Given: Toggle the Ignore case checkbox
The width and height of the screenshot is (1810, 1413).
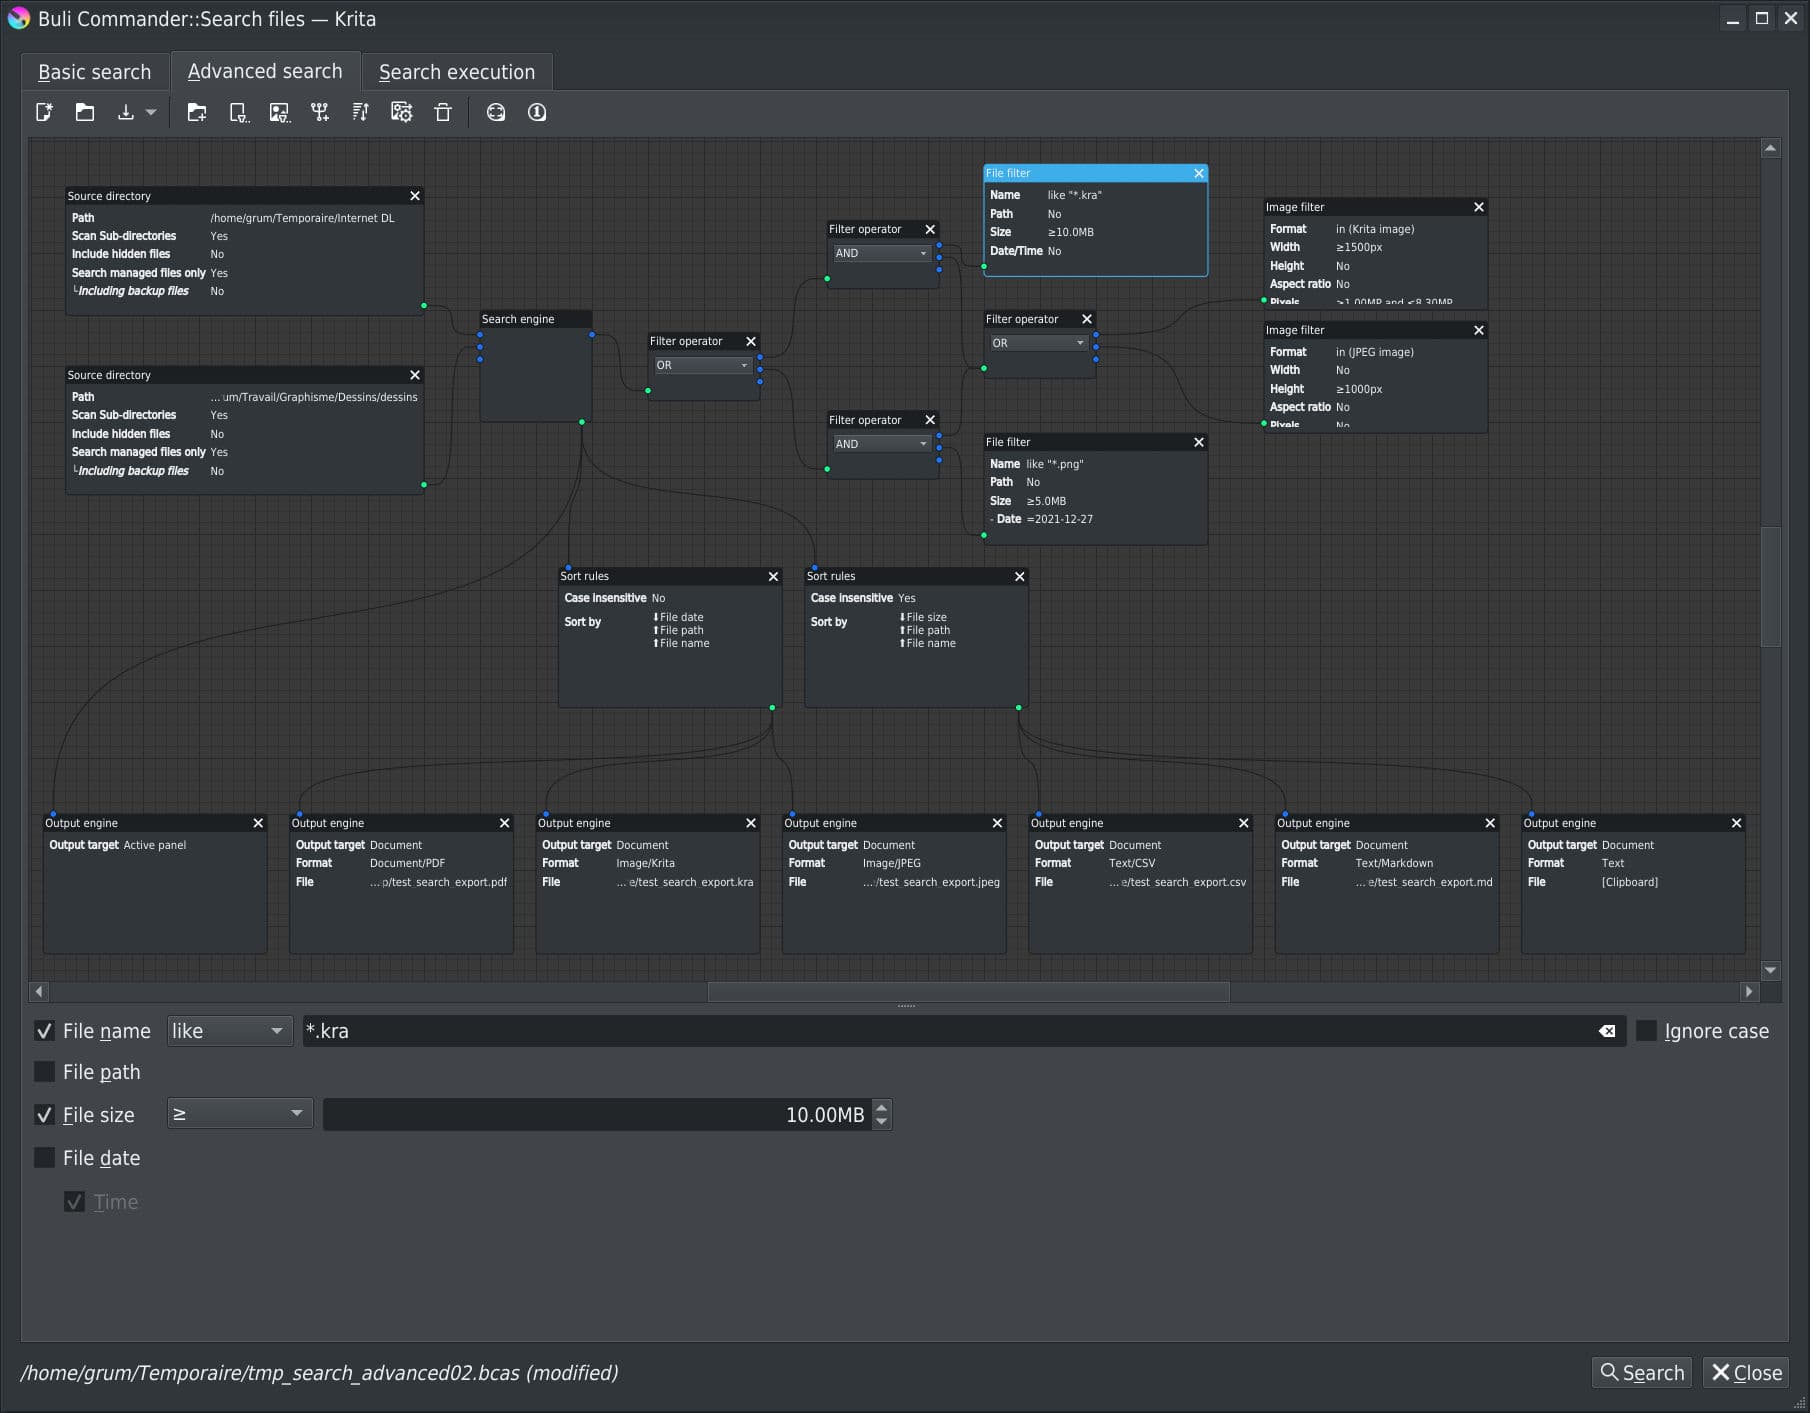Looking at the screenshot, I should [1646, 1031].
